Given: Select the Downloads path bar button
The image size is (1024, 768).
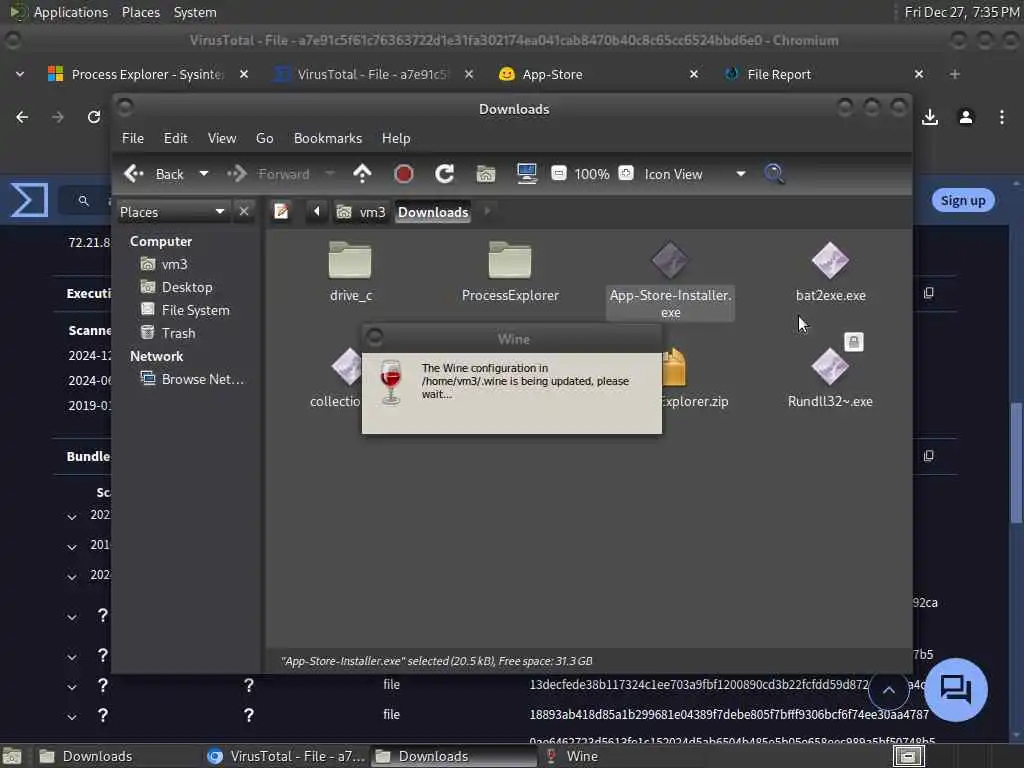Looking at the screenshot, I should tap(433, 212).
